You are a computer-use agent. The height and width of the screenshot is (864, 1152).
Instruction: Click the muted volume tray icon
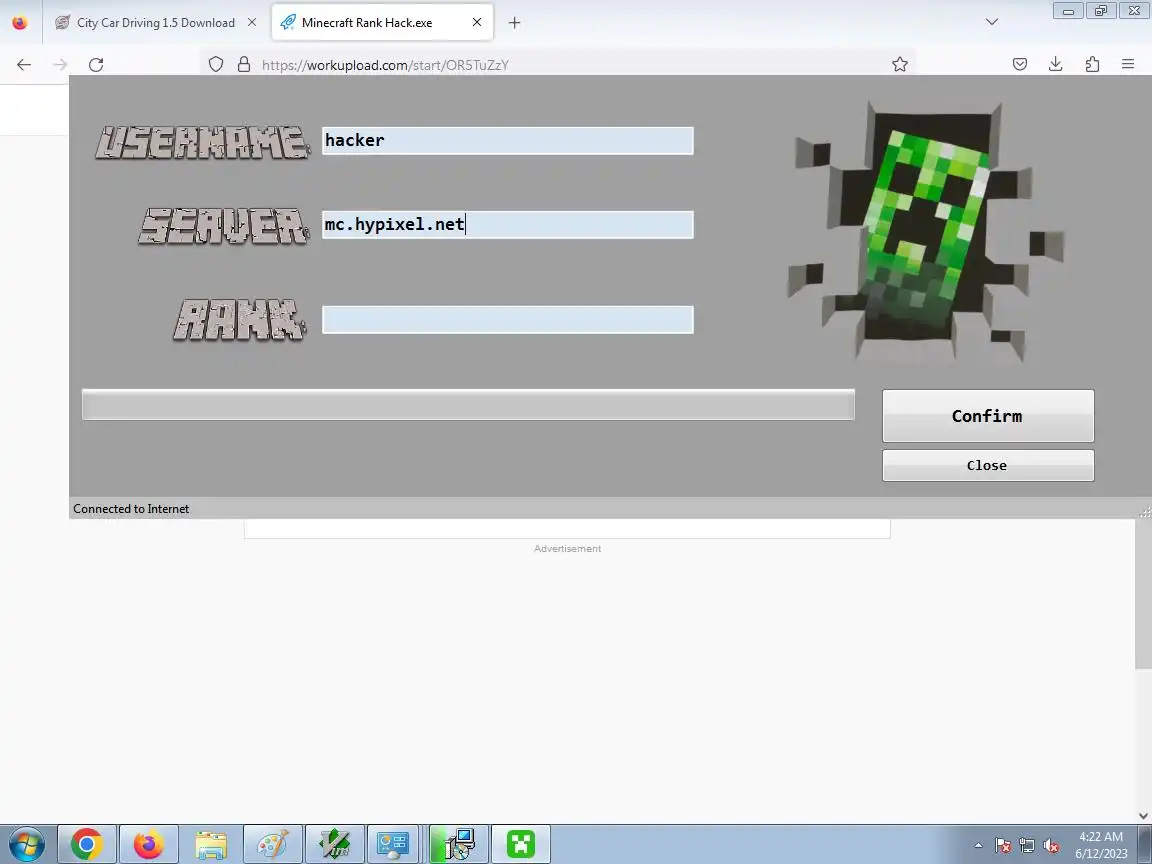[1051, 846]
